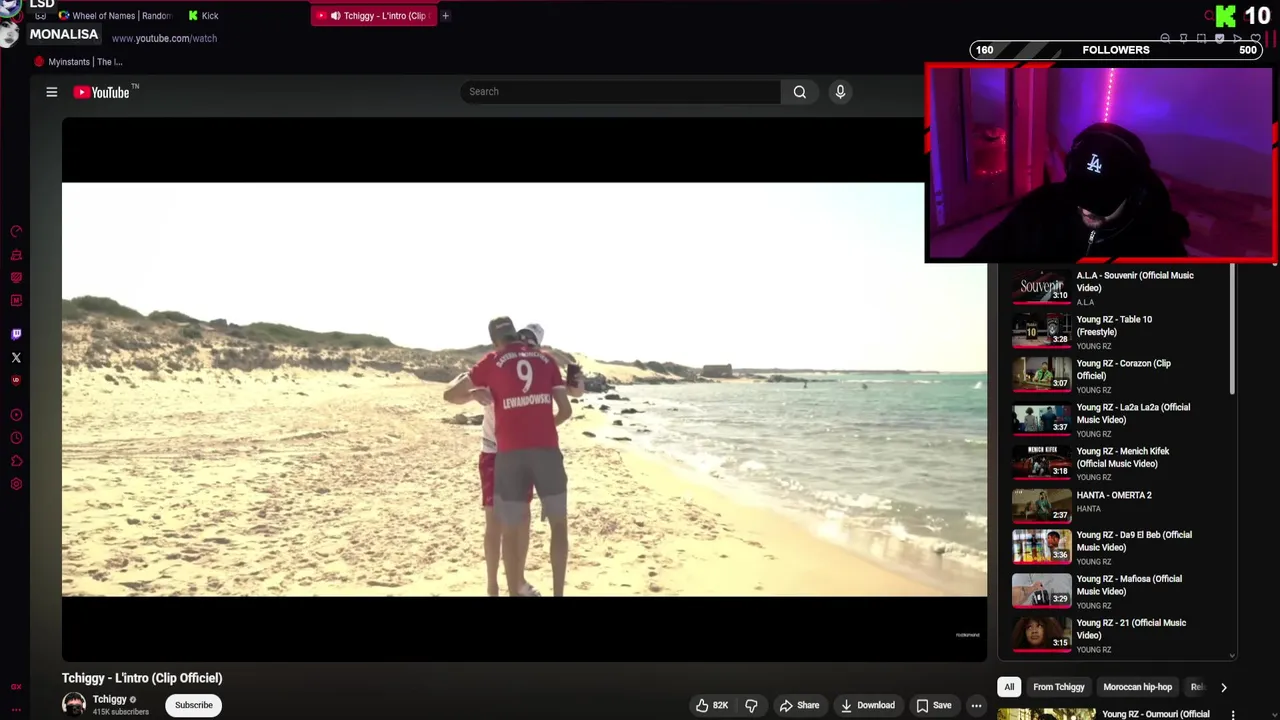Viewport: 1280px width, 720px height.
Task: Click video title Tchiggy - L'intro (Clip Officiel)
Action: [142, 678]
